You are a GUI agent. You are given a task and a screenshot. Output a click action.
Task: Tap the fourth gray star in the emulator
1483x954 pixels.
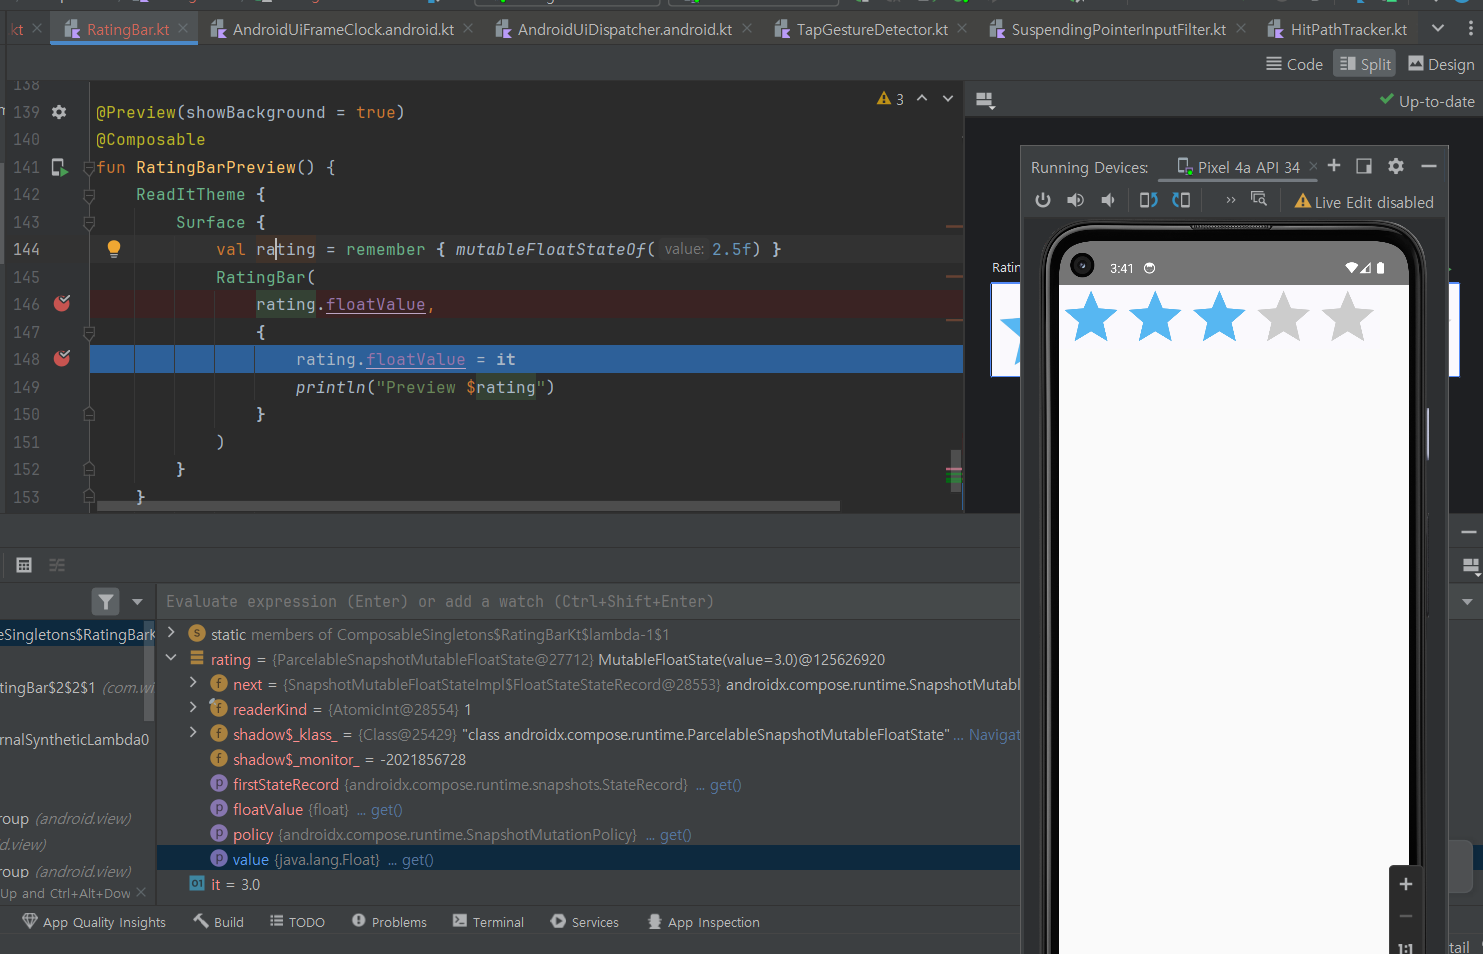[x=1283, y=317]
